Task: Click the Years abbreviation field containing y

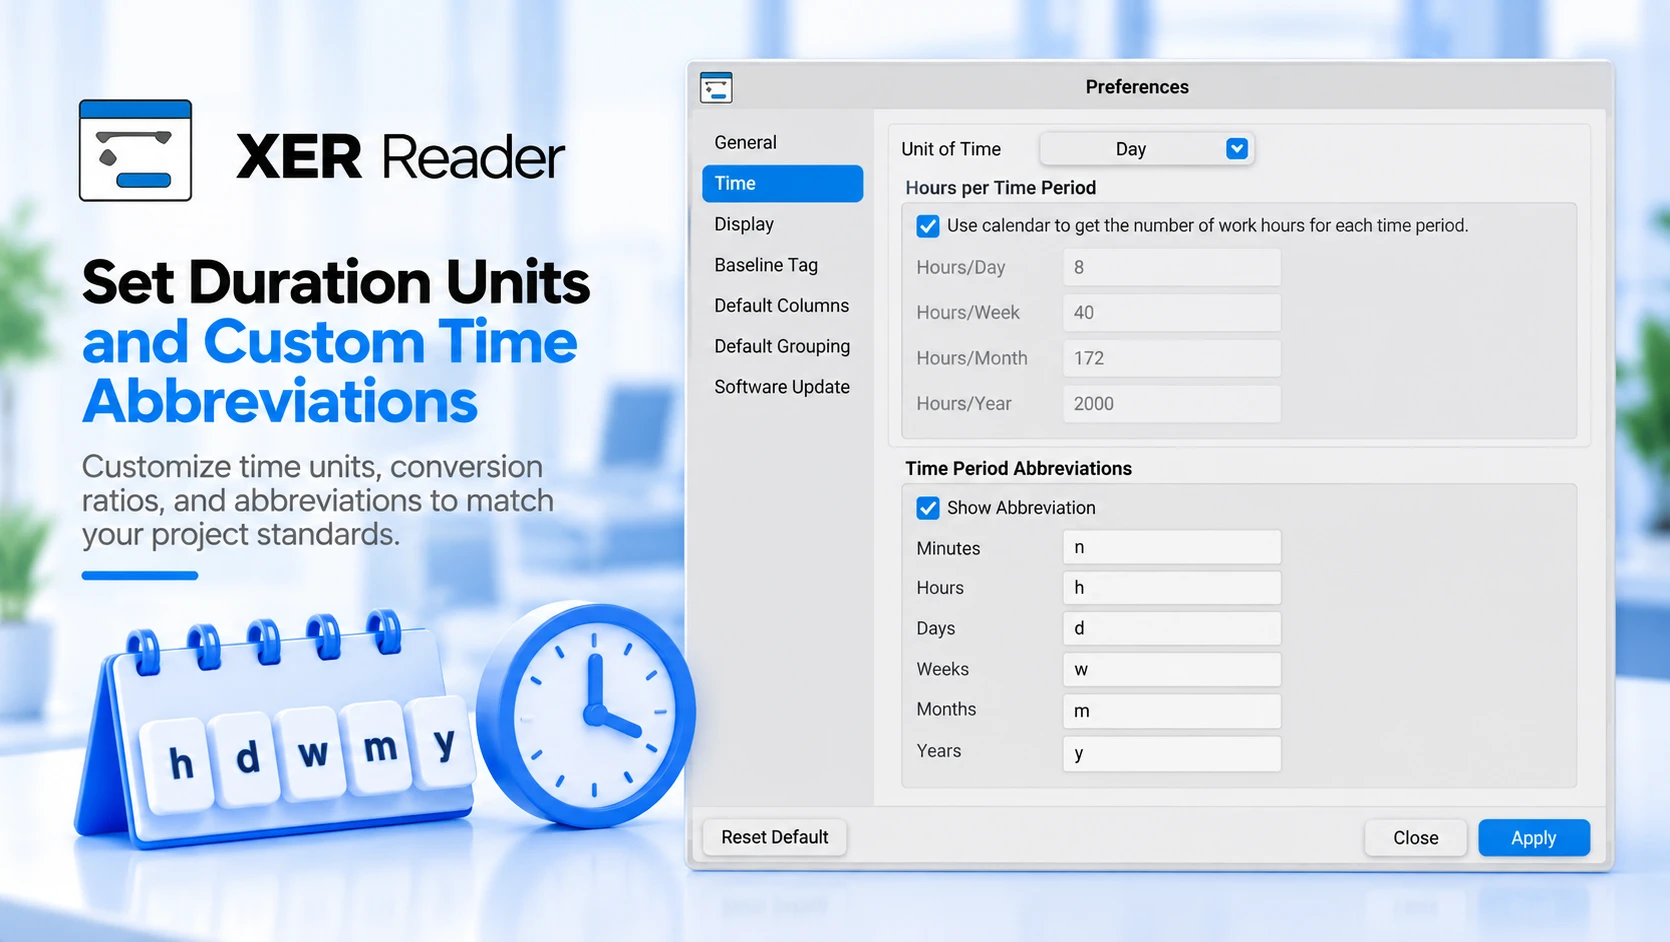Action: [x=1172, y=753]
